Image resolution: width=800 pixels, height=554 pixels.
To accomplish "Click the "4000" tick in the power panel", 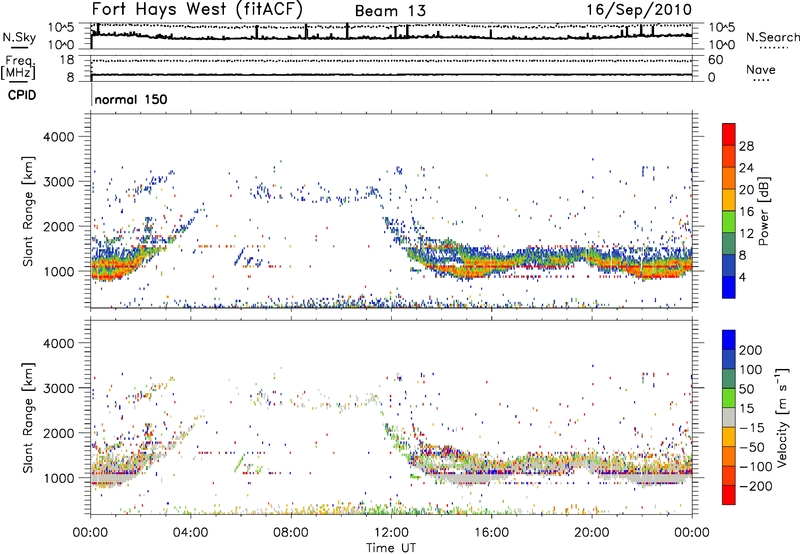I will click(59, 137).
